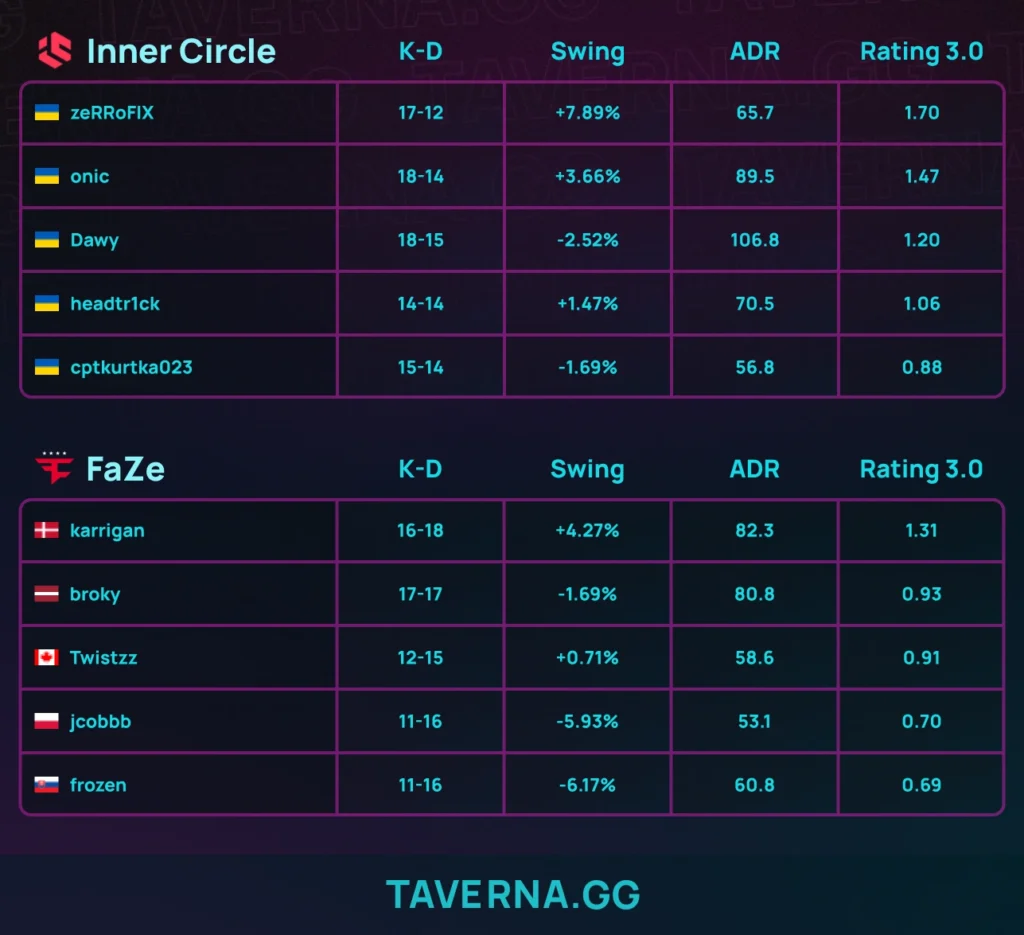The height and width of the screenshot is (935, 1024).
Task: Open player zeRRoFIX's name
Action: point(112,112)
